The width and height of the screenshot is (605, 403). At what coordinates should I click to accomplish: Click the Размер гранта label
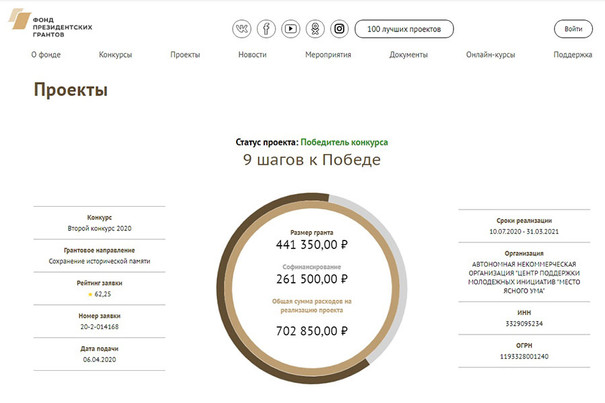point(312,232)
